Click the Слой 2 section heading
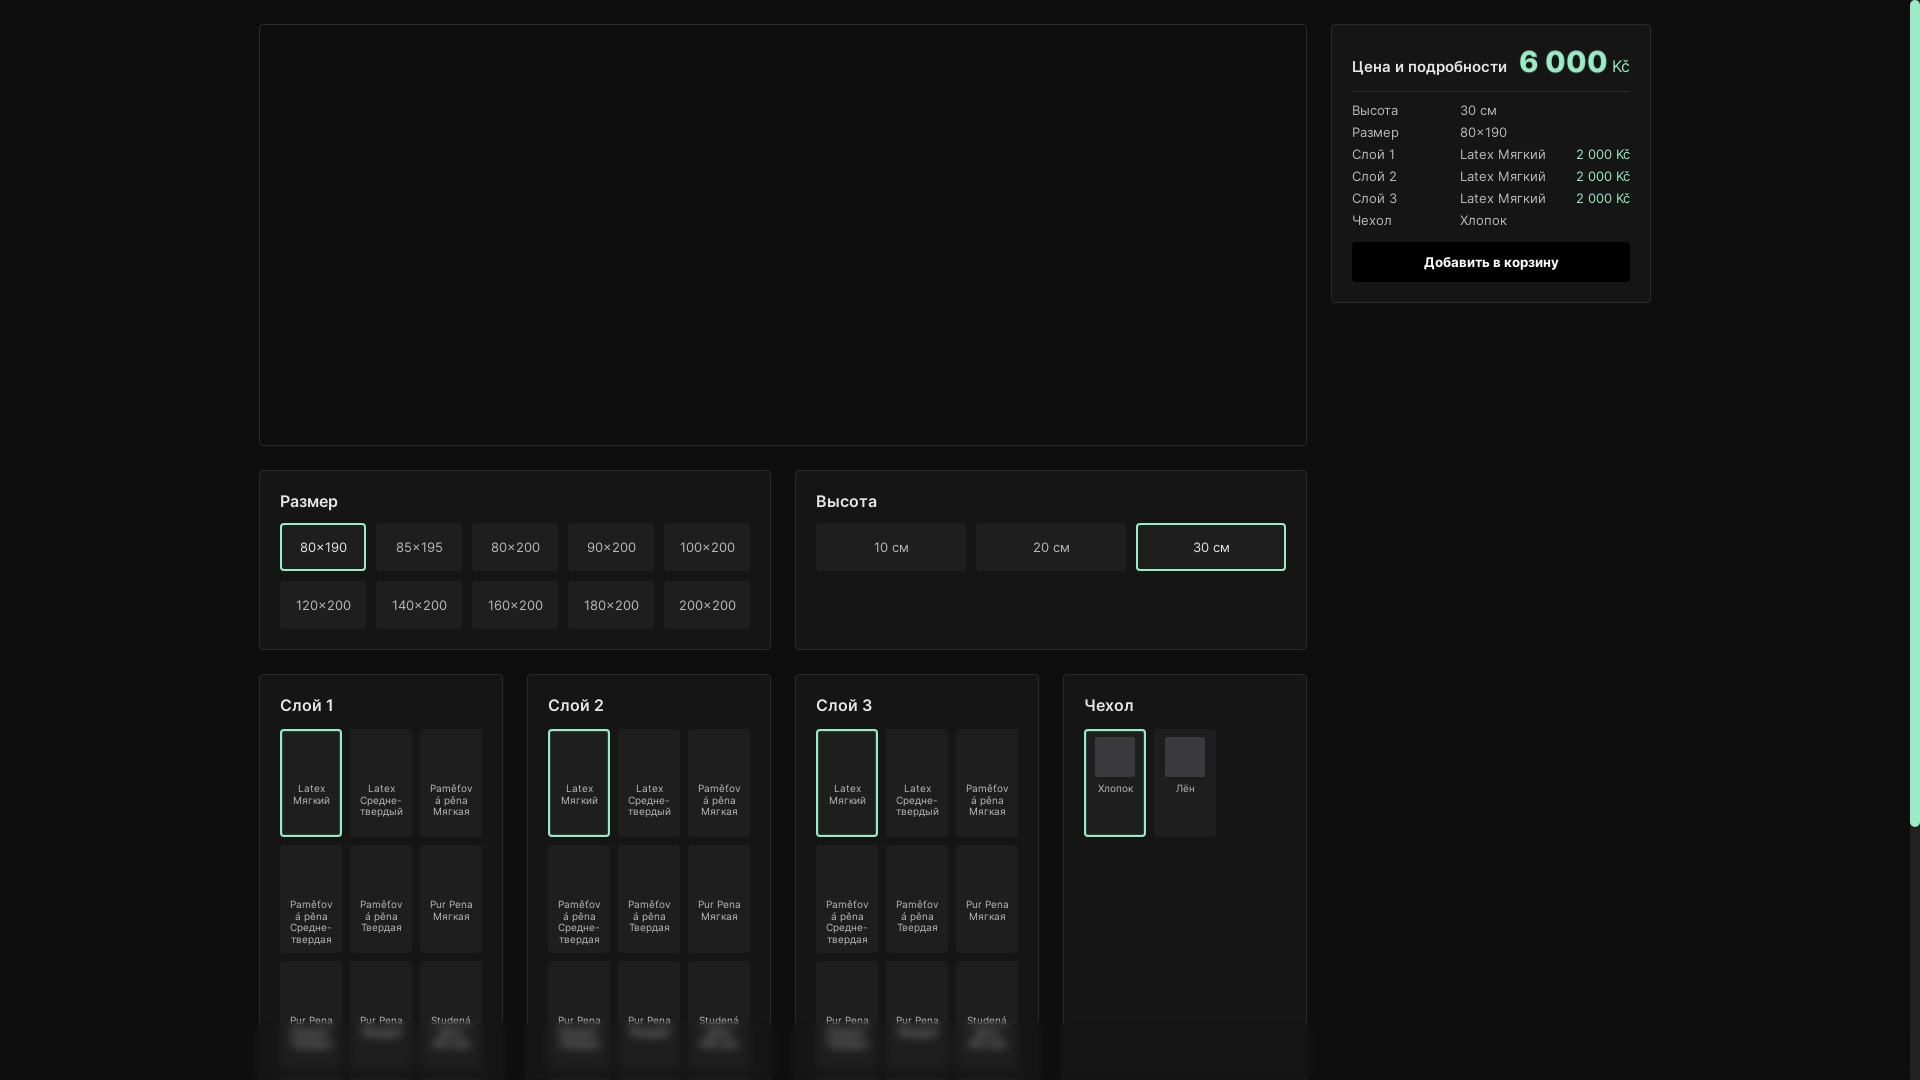Image resolution: width=1920 pixels, height=1080 pixels. click(576, 705)
